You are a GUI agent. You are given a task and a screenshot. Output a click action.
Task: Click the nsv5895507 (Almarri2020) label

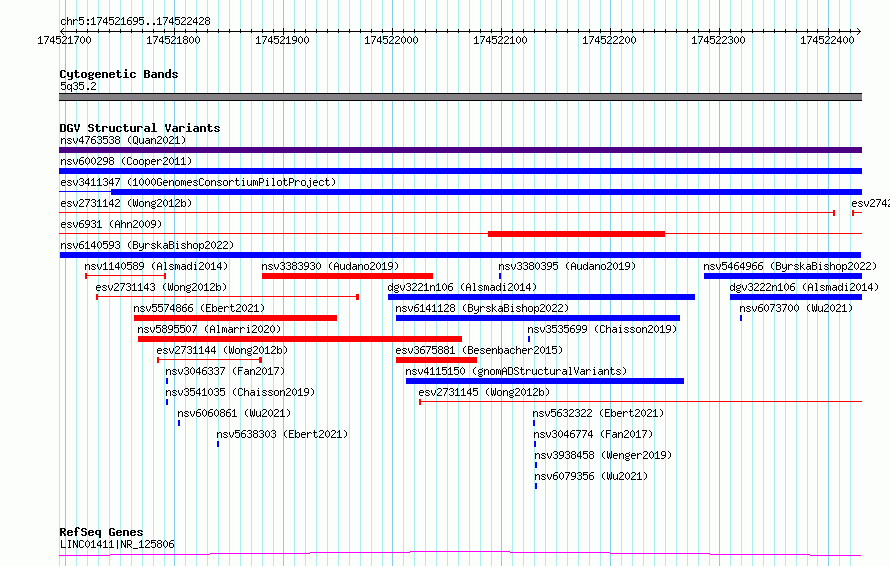[209, 329]
